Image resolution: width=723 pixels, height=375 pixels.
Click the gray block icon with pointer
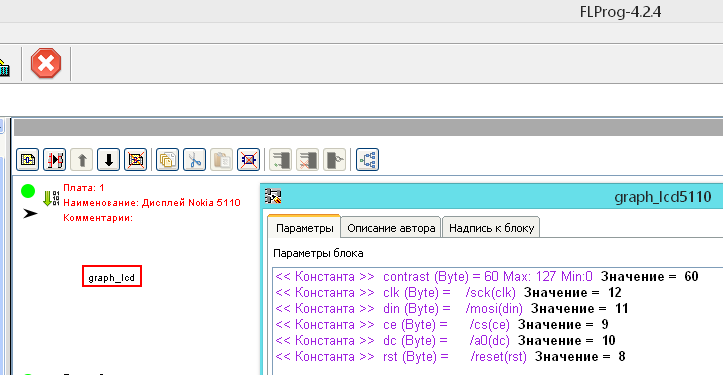point(334,160)
